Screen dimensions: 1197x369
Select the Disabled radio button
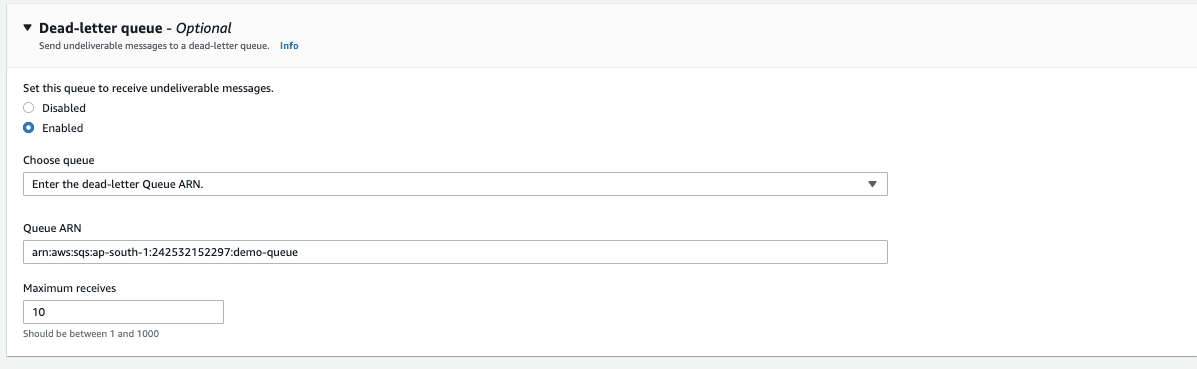tap(28, 108)
